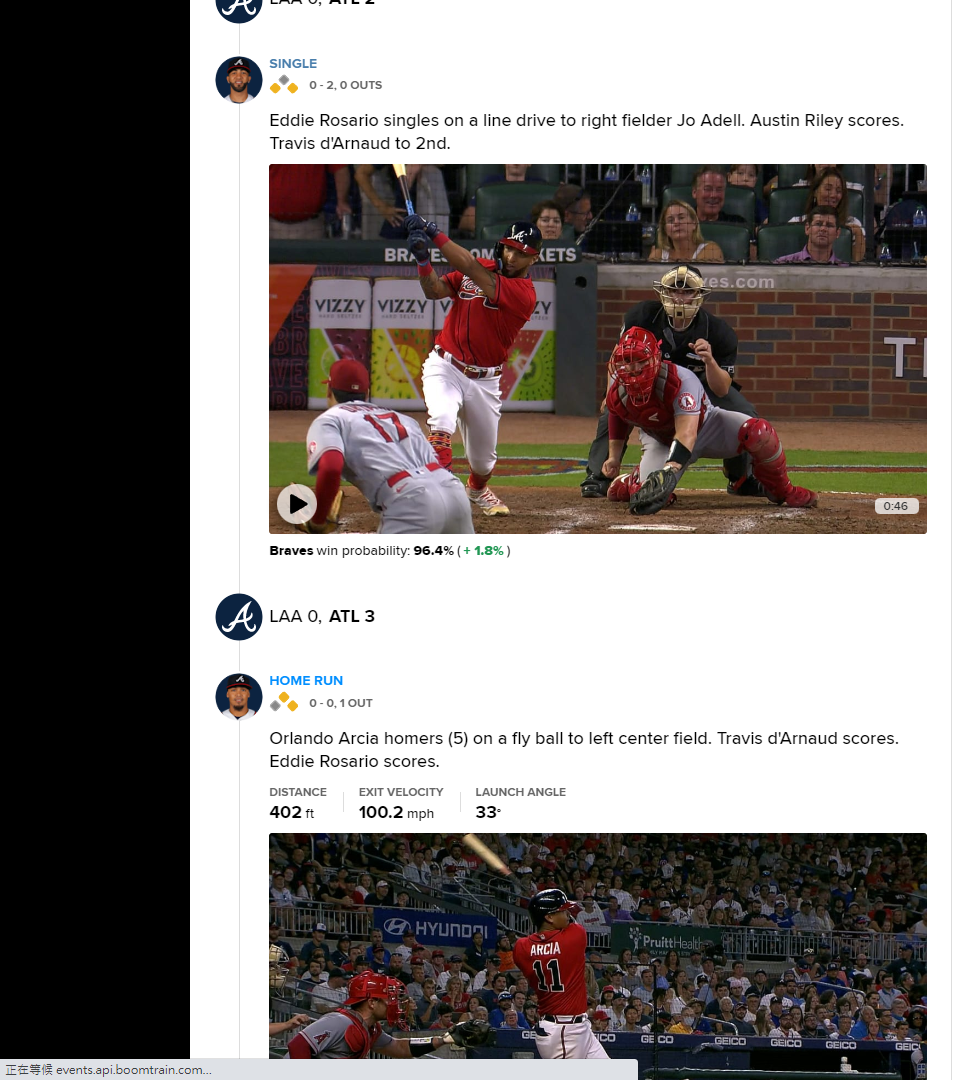The image size is (960, 1080).
Task: Open the HOME RUN play label
Action: [306, 681]
